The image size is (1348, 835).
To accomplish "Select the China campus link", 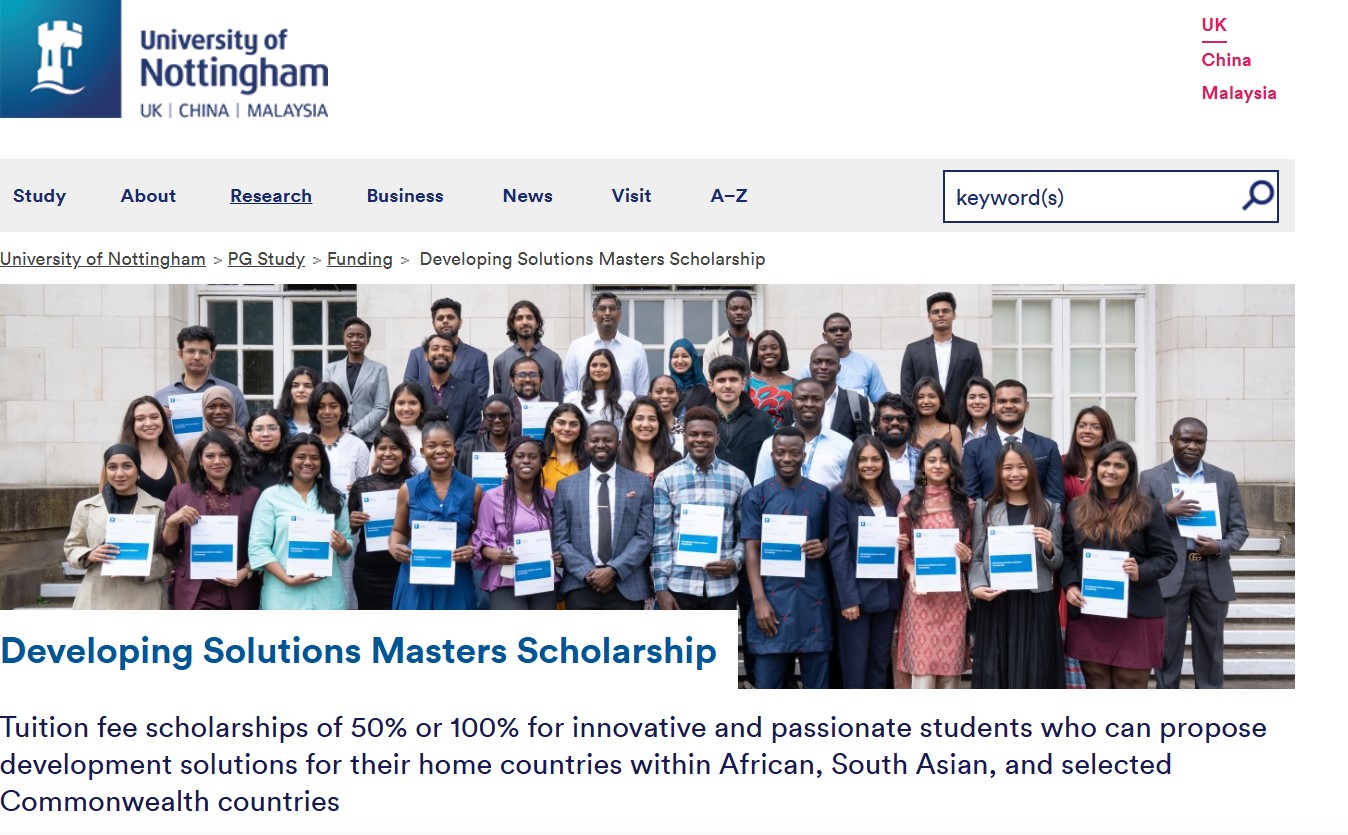I will (1226, 59).
